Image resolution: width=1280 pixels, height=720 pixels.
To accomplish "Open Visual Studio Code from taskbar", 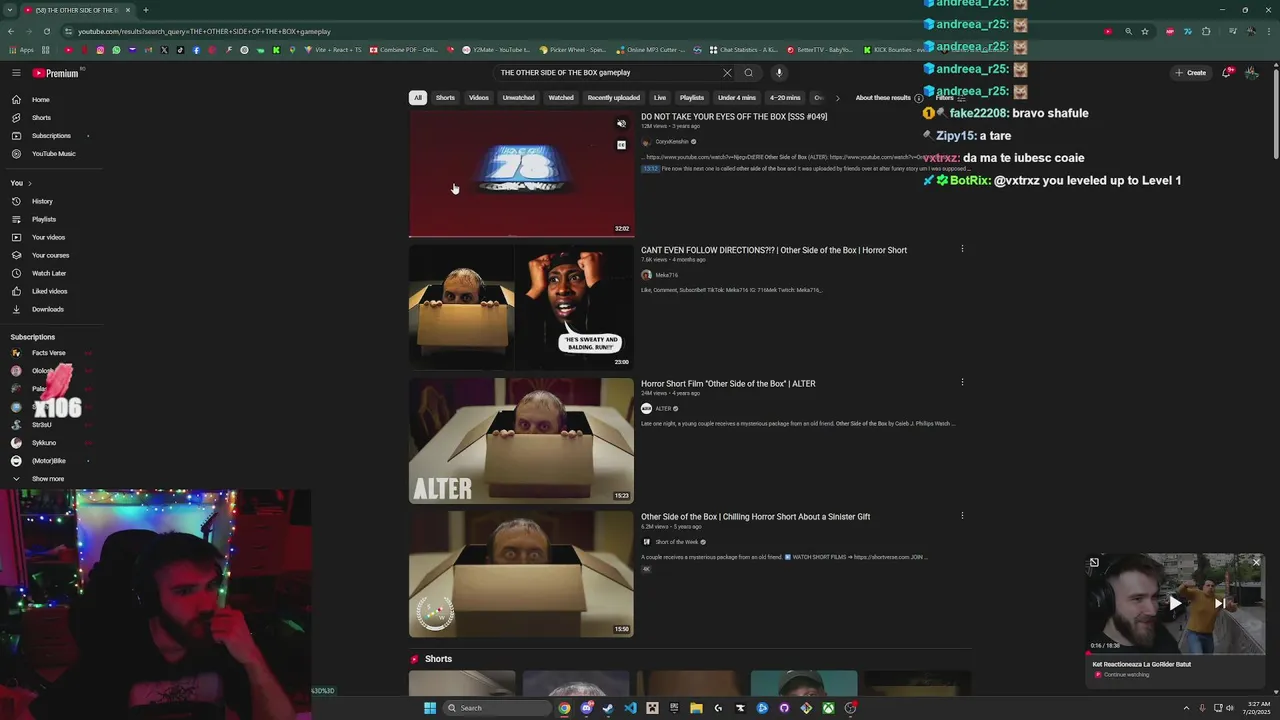I will coord(630,708).
